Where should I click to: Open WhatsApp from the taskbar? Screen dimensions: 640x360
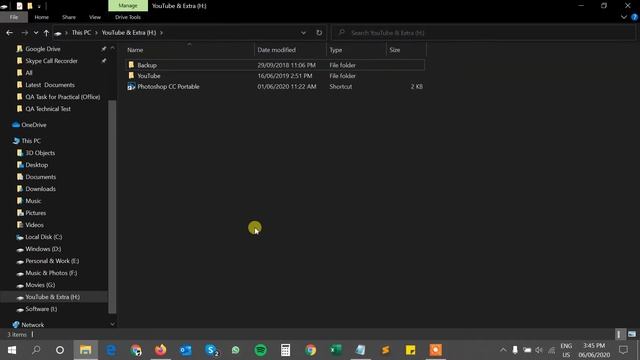click(x=236, y=350)
